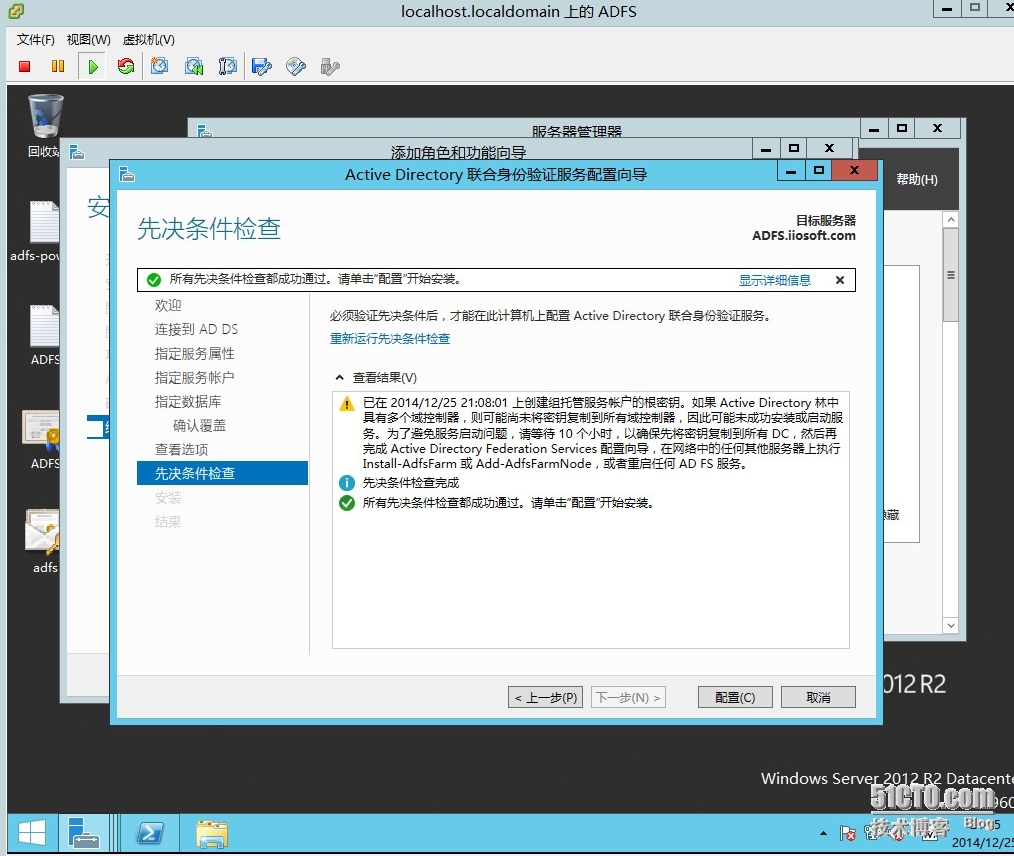Click the restart VM icon
The image size is (1014, 856).
click(x=126, y=67)
